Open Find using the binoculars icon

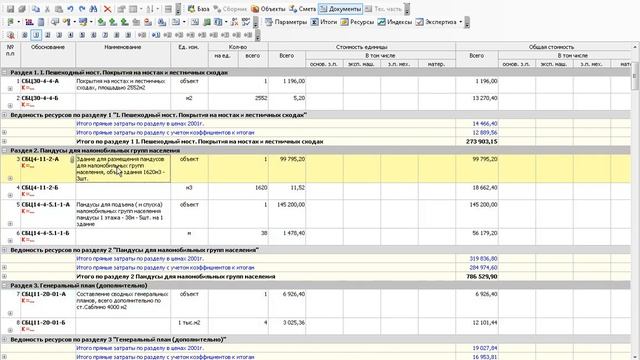pos(93,9)
